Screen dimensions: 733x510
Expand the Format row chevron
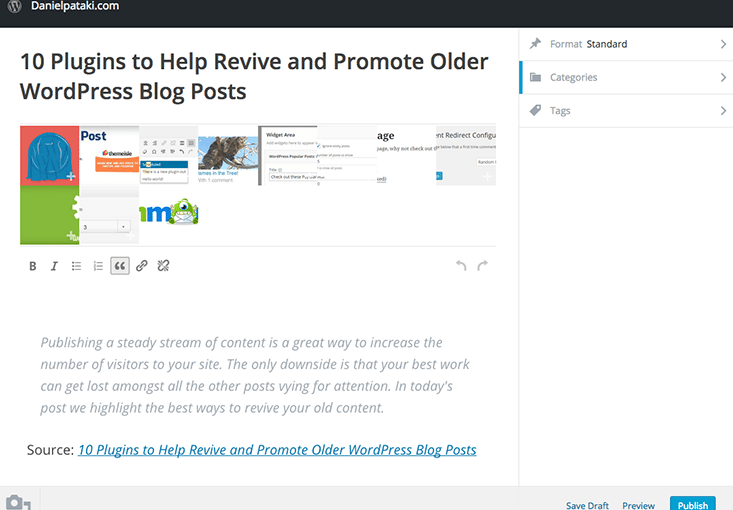pos(723,44)
